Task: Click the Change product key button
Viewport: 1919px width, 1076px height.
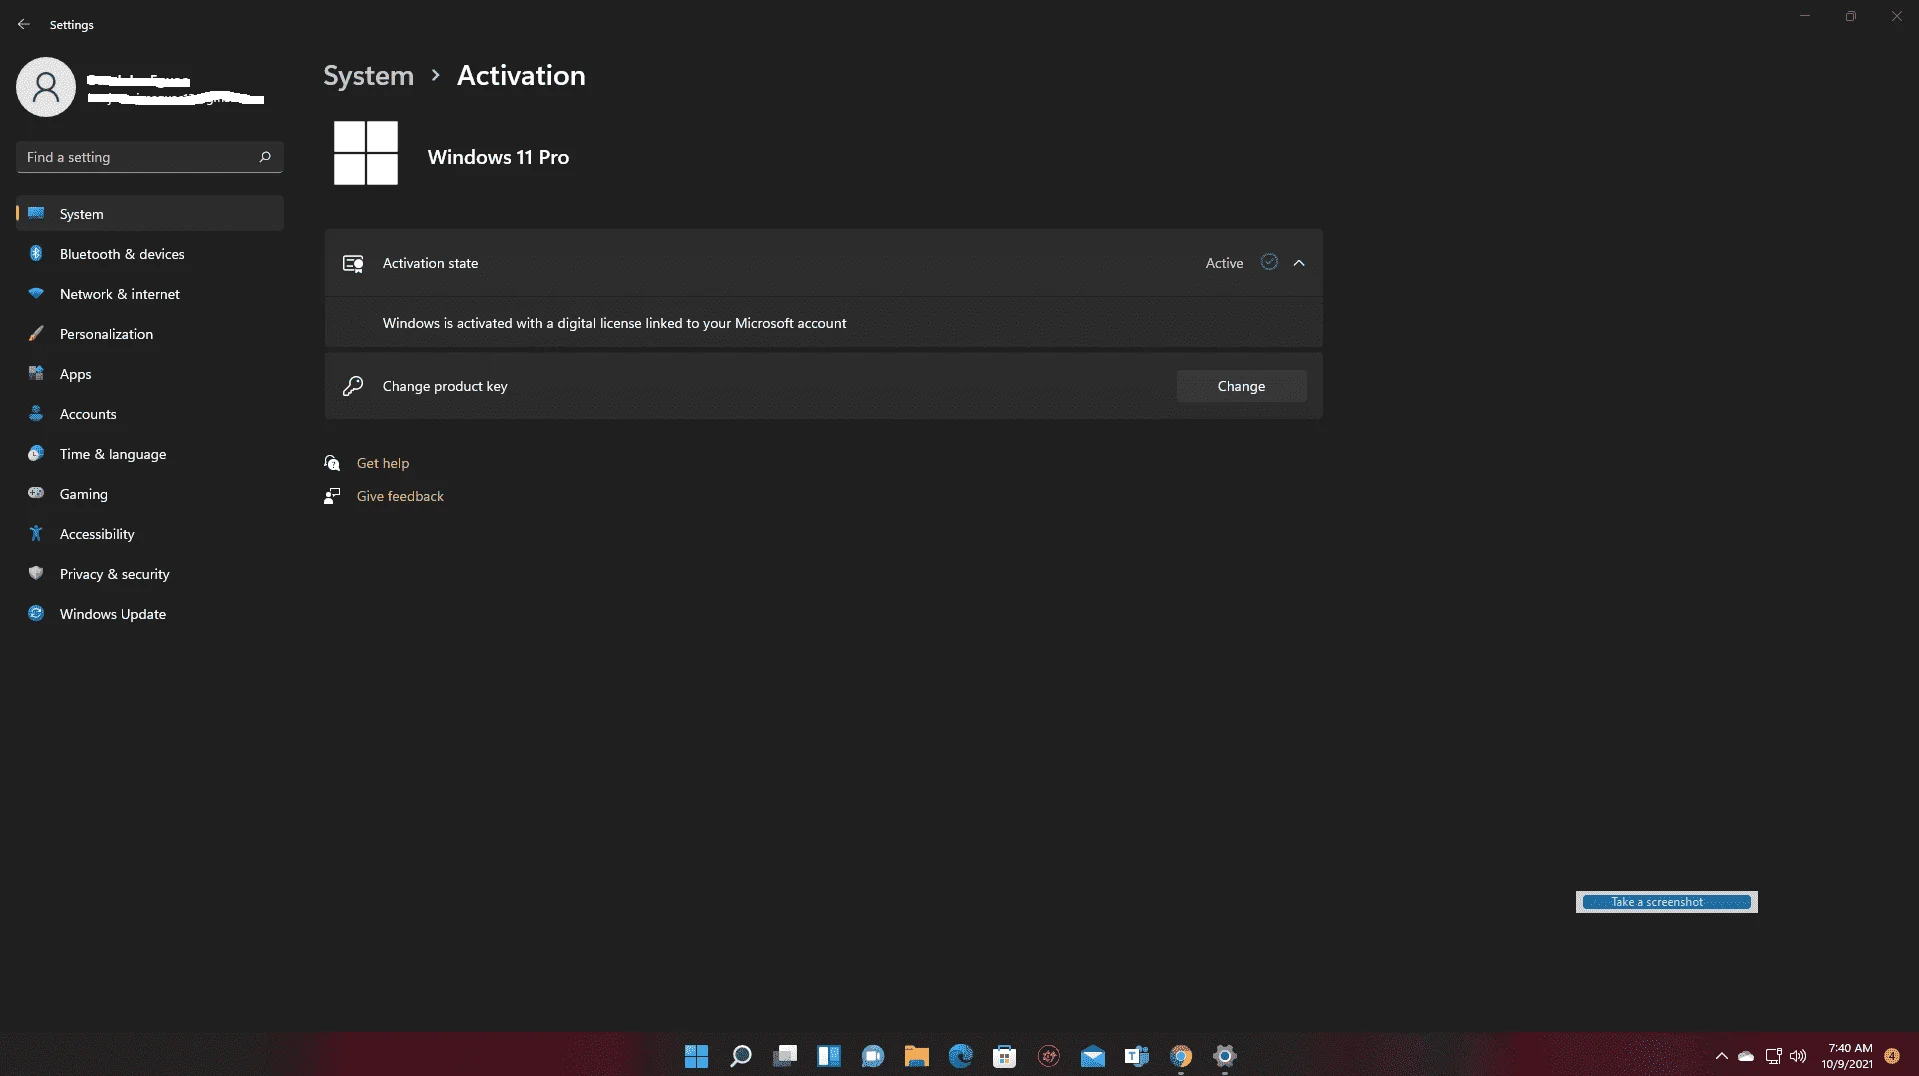Action: pos(1241,386)
